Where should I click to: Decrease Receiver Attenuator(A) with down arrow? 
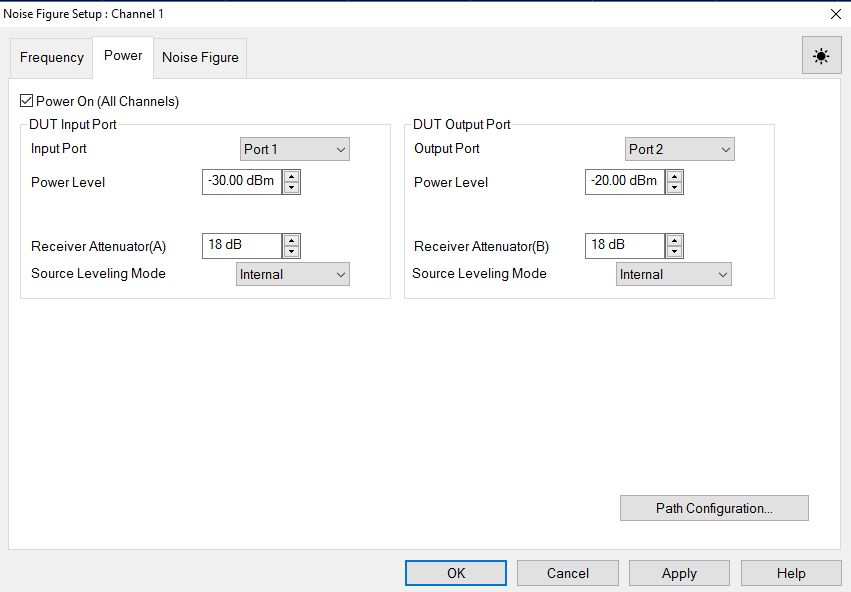pos(291,251)
